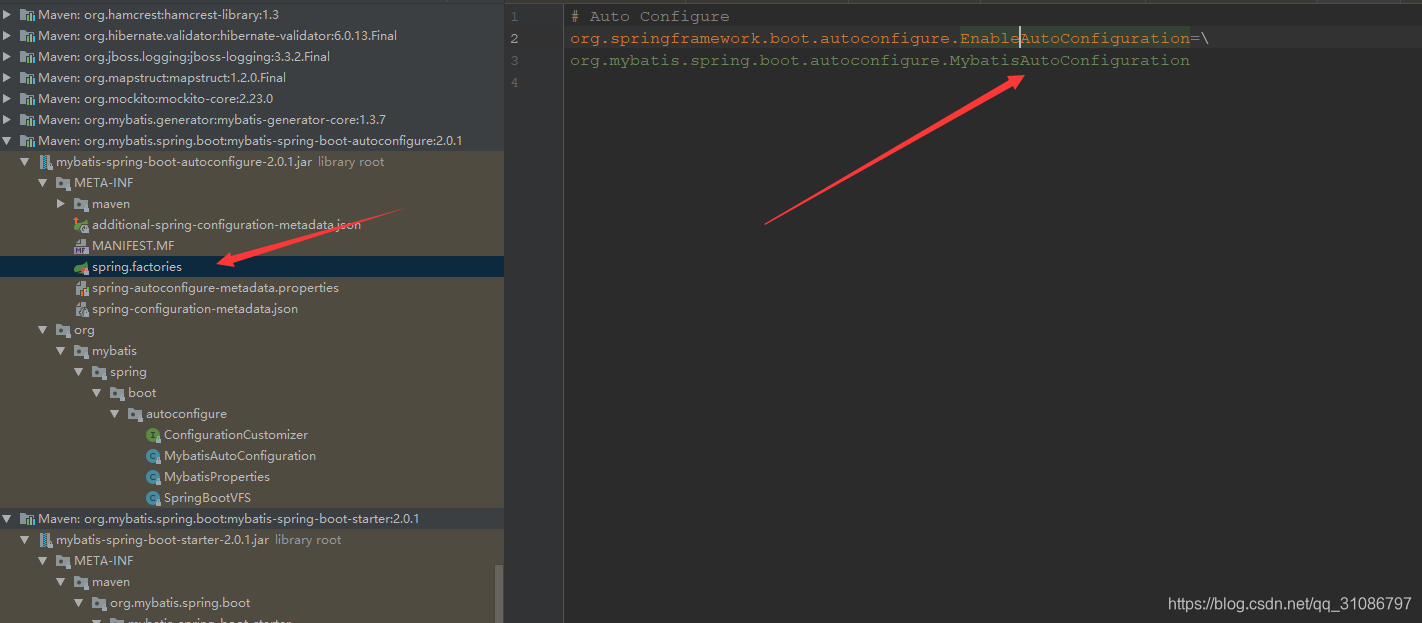Expand Maven: org.hamcrest:hamcrest-library:1.3
The image size is (1422, 623).
(7, 14)
